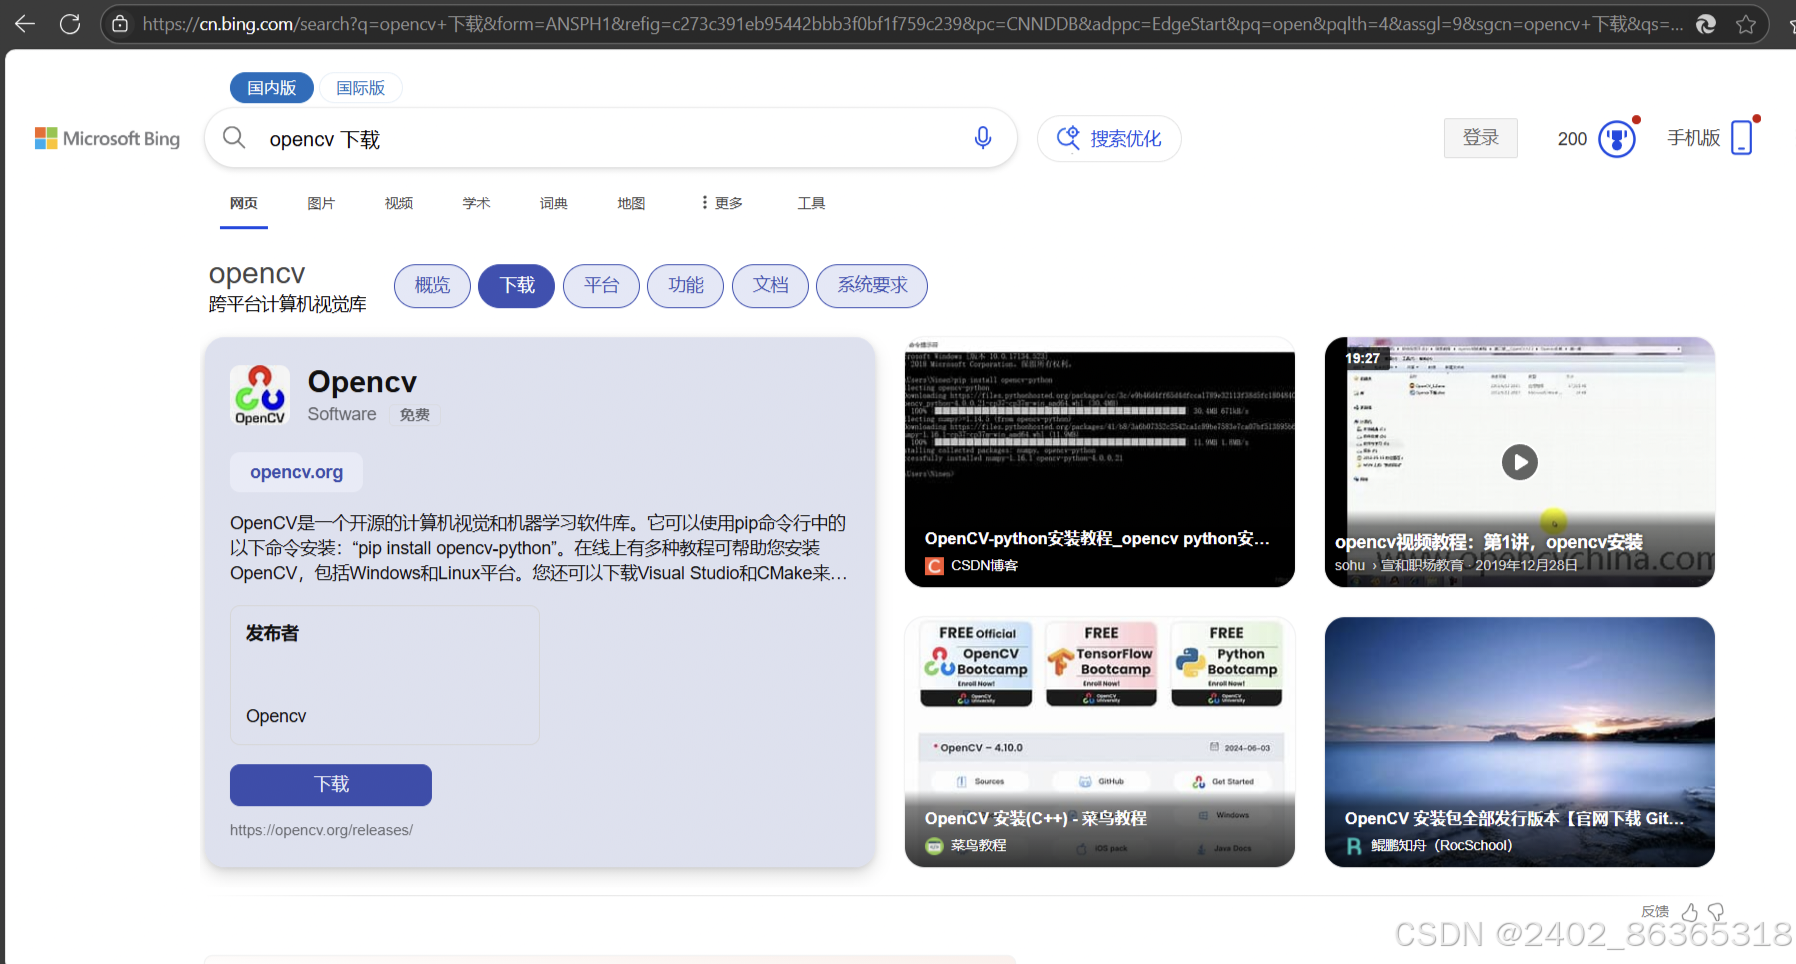1796x964 pixels.
Task: Select the 概览 pill
Action: click(432, 286)
